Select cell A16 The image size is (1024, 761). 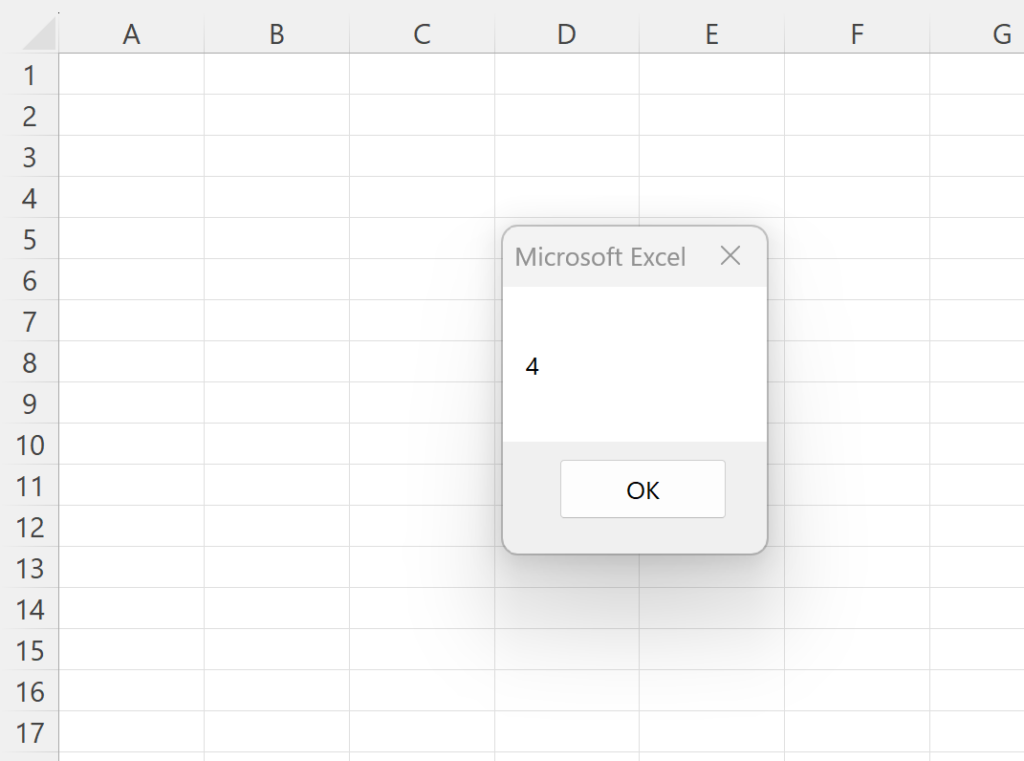[131, 692]
